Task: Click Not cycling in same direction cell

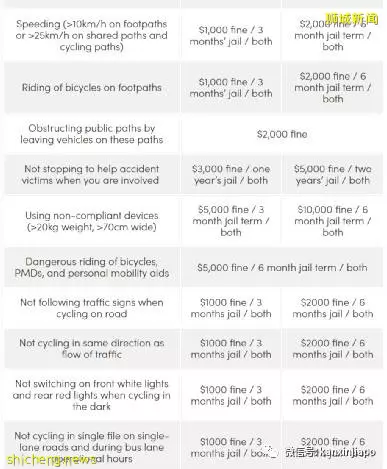Action: (92, 349)
